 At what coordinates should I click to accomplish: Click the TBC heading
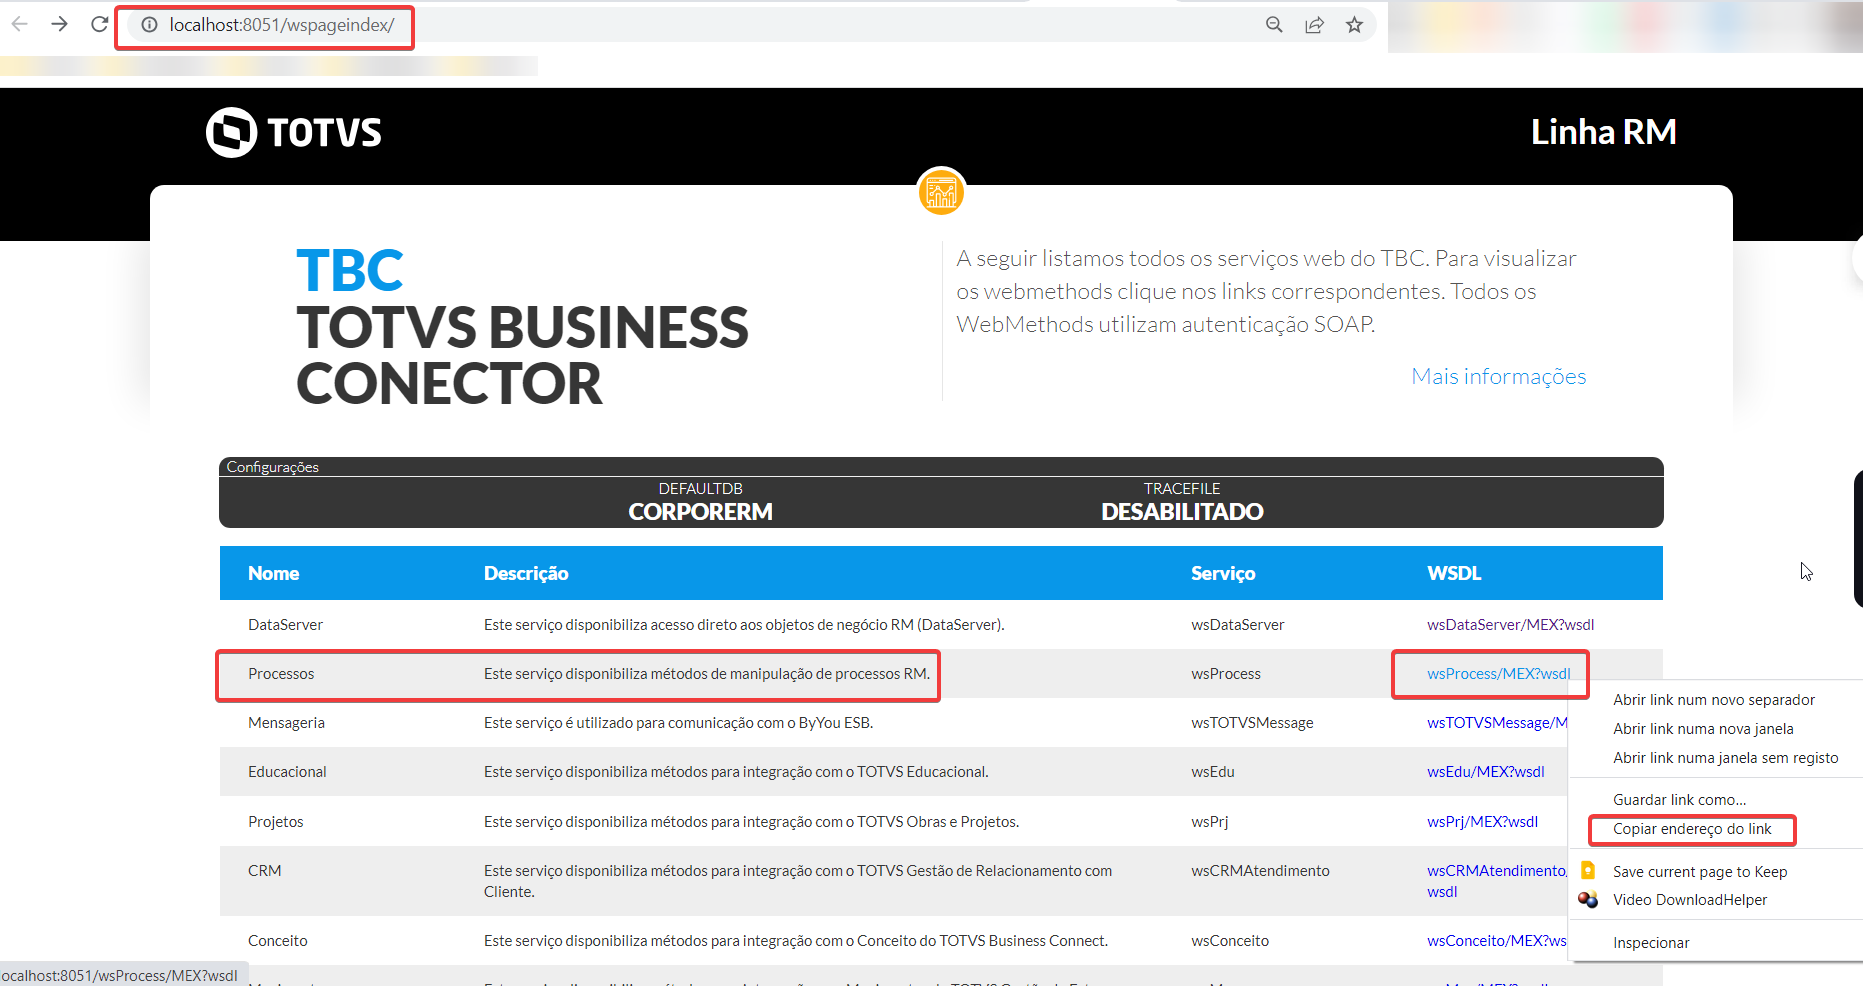(349, 270)
